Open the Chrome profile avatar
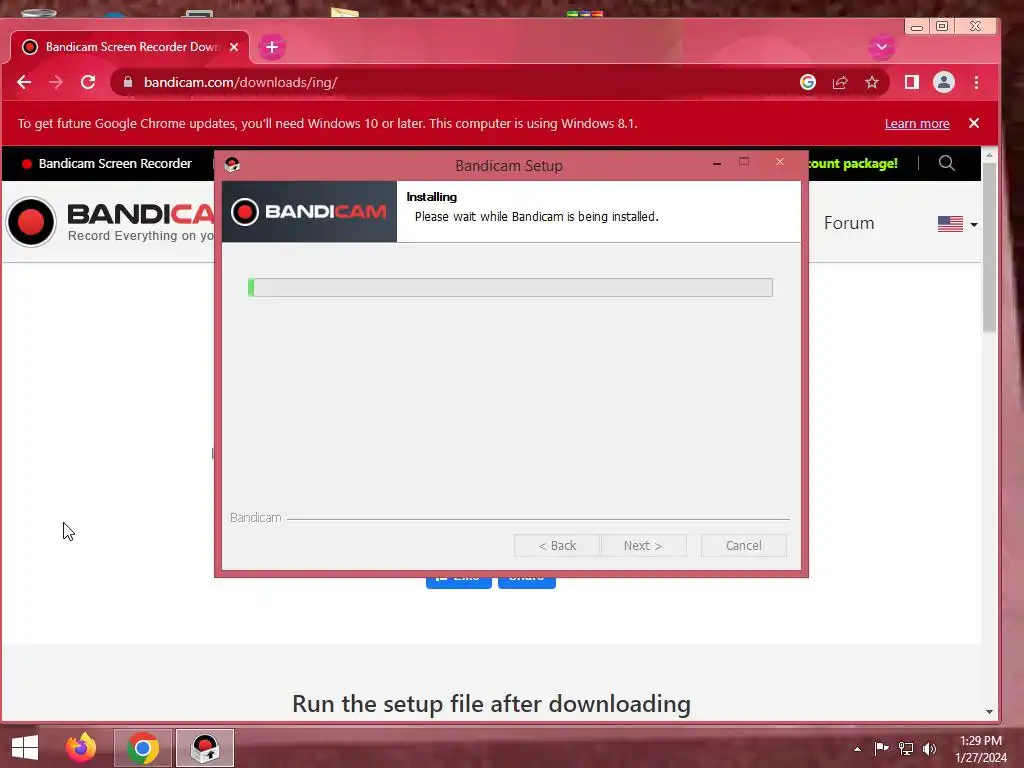This screenshot has height=768, width=1024. (944, 82)
